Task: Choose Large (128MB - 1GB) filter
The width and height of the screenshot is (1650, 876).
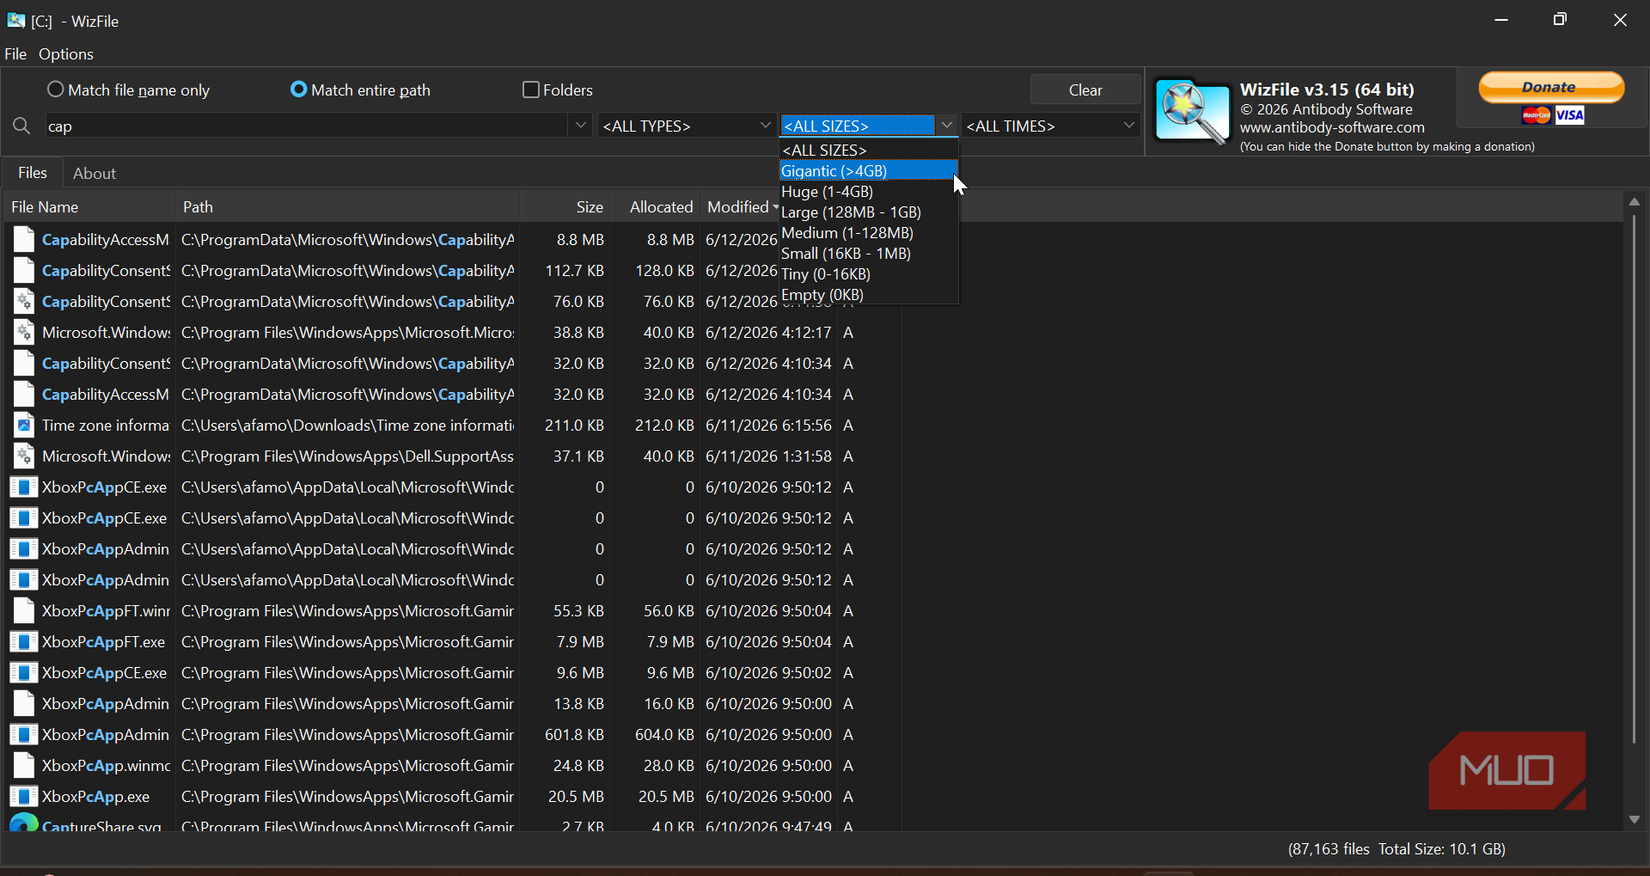Action: pyautogui.click(x=868, y=212)
